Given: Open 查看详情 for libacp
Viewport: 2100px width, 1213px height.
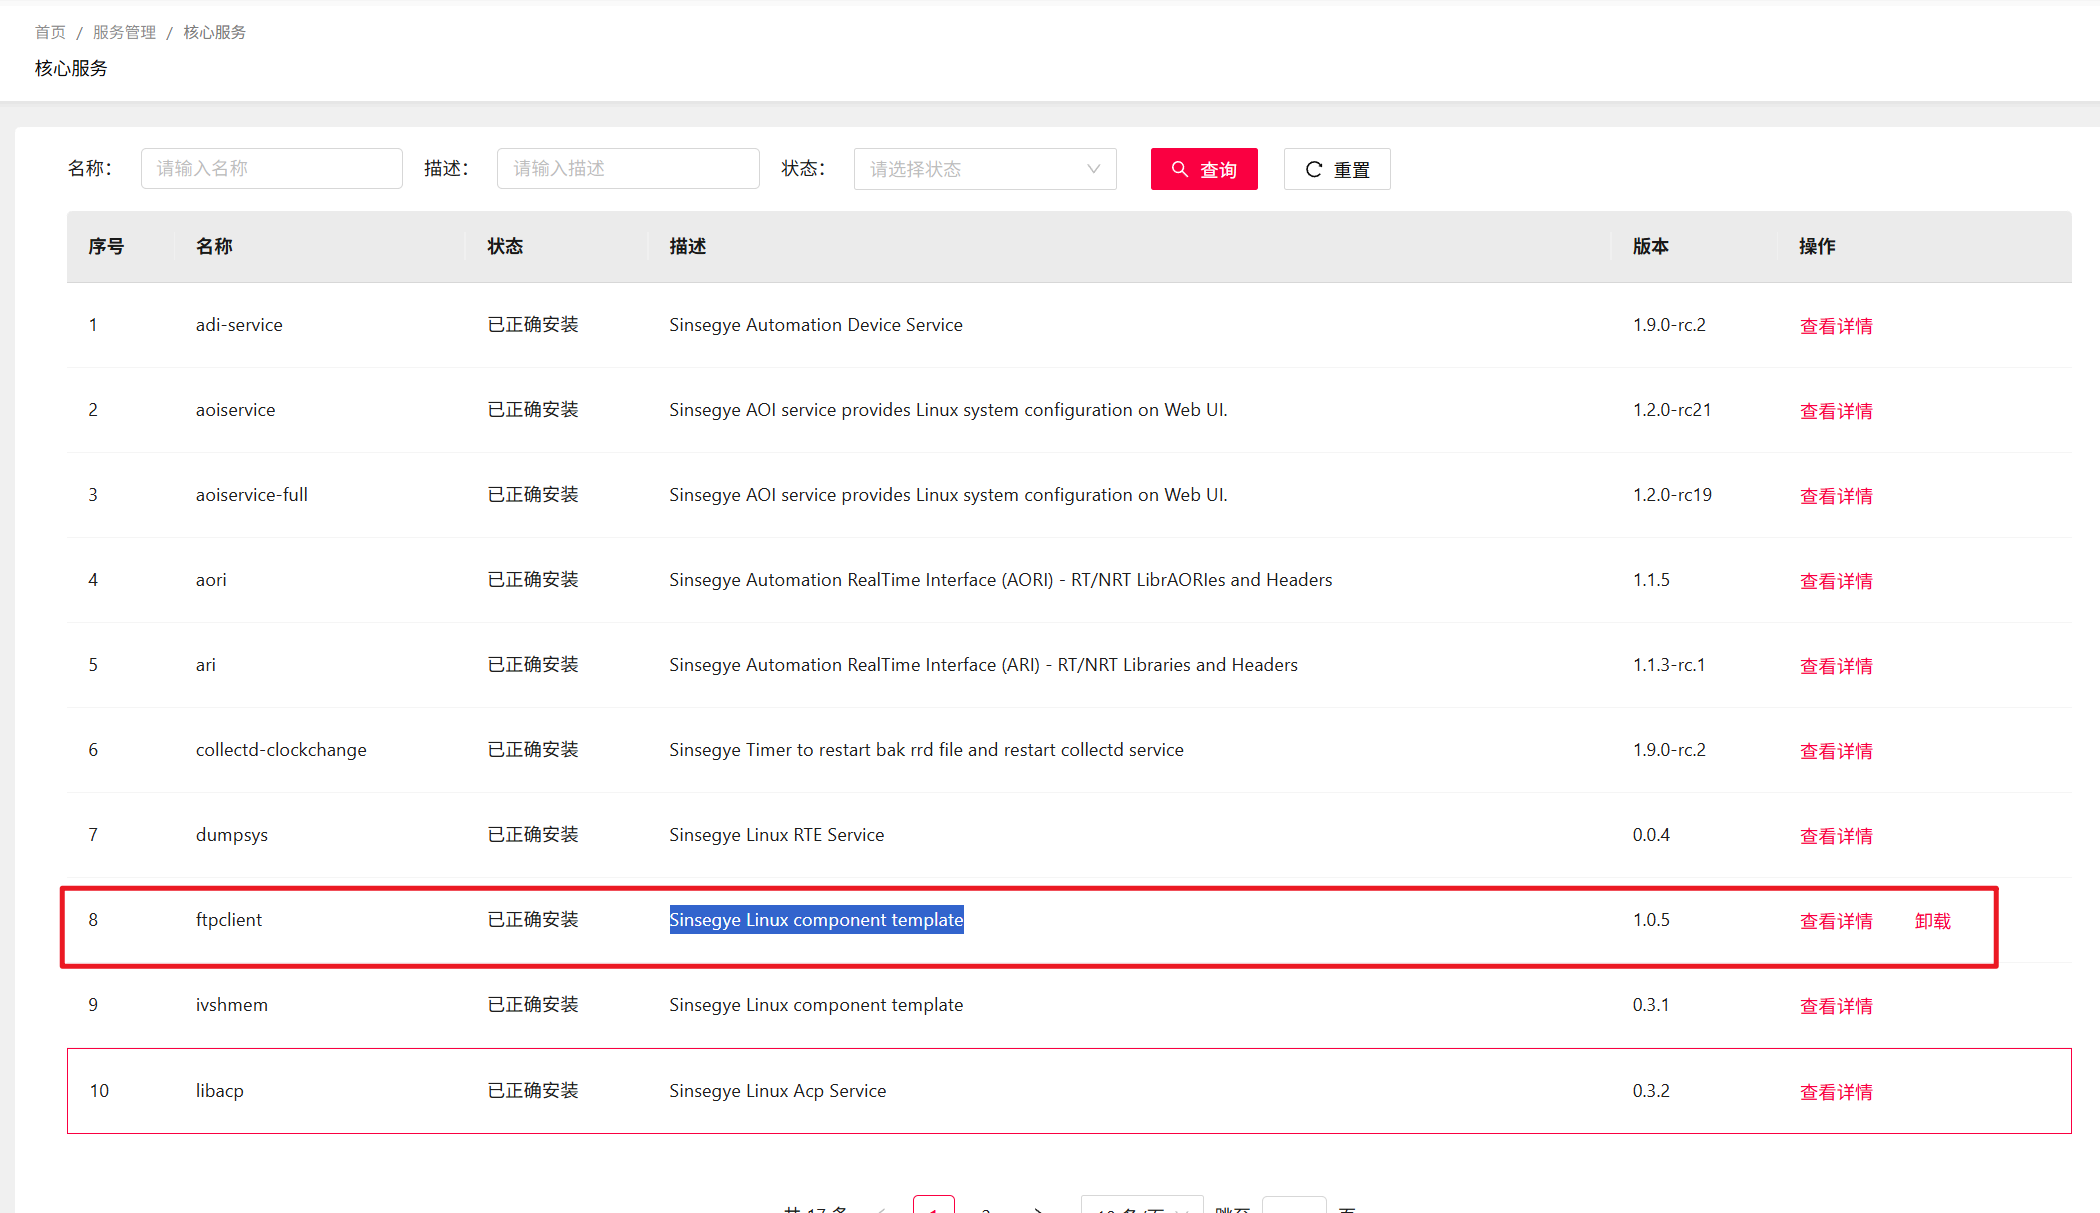Looking at the screenshot, I should [1836, 1092].
